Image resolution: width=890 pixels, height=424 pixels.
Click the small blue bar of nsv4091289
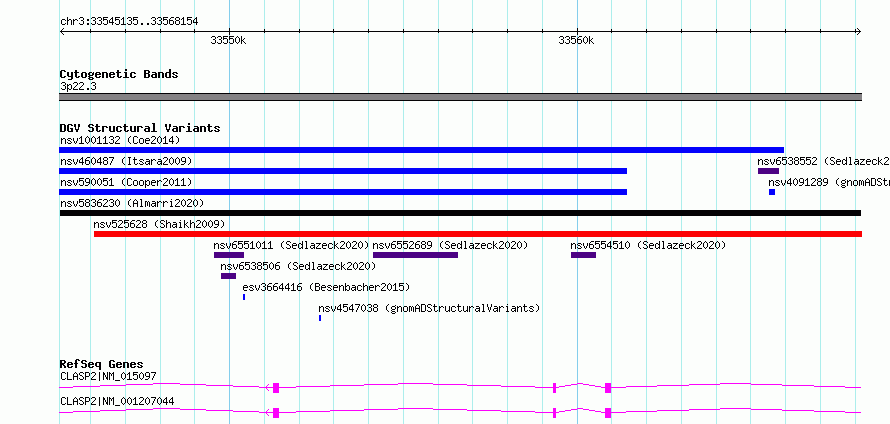pyautogui.click(x=772, y=192)
